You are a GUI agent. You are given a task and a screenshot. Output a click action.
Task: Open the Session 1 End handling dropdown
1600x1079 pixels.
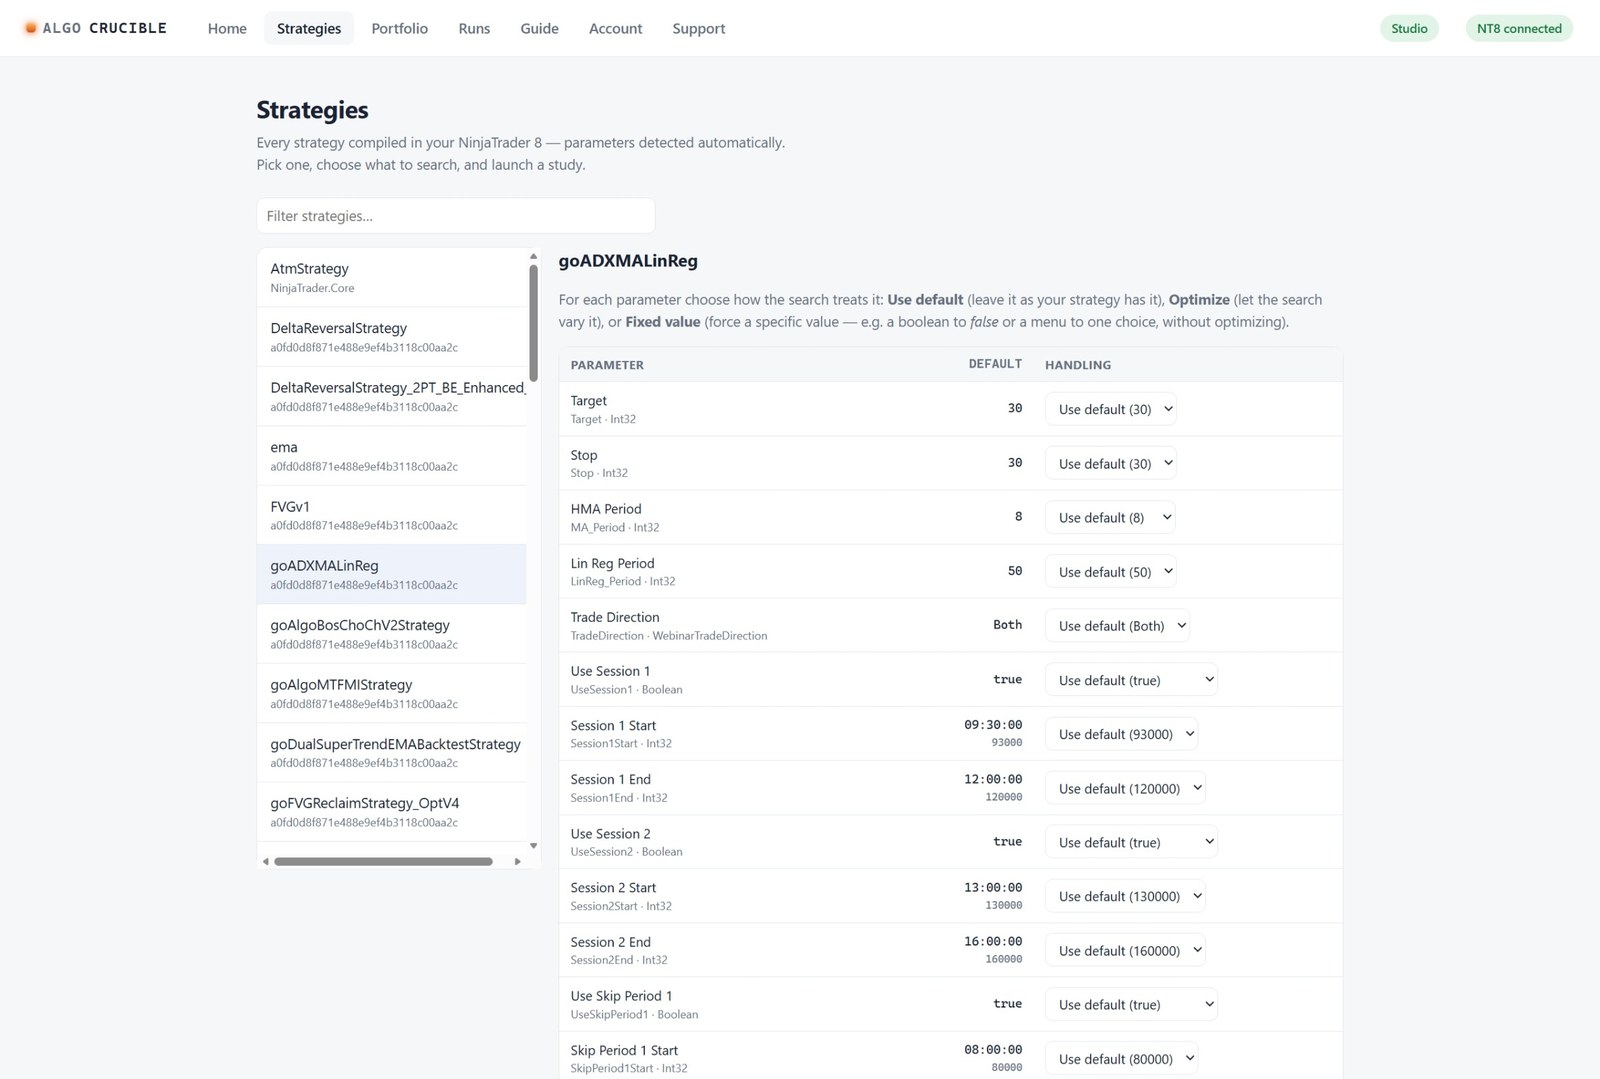pyautogui.click(x=1125, y=788)
